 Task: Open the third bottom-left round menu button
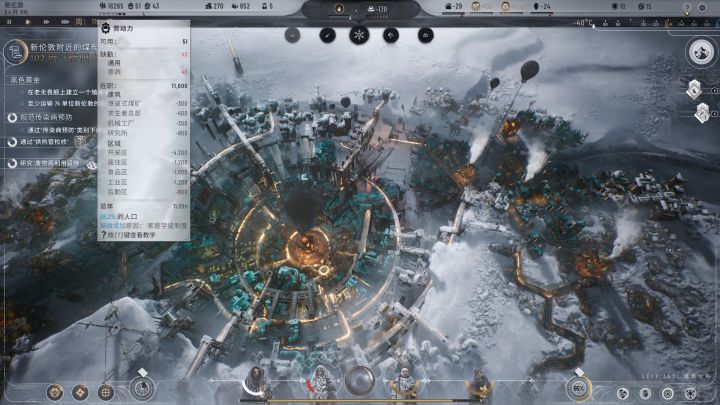tap(106, 392)
